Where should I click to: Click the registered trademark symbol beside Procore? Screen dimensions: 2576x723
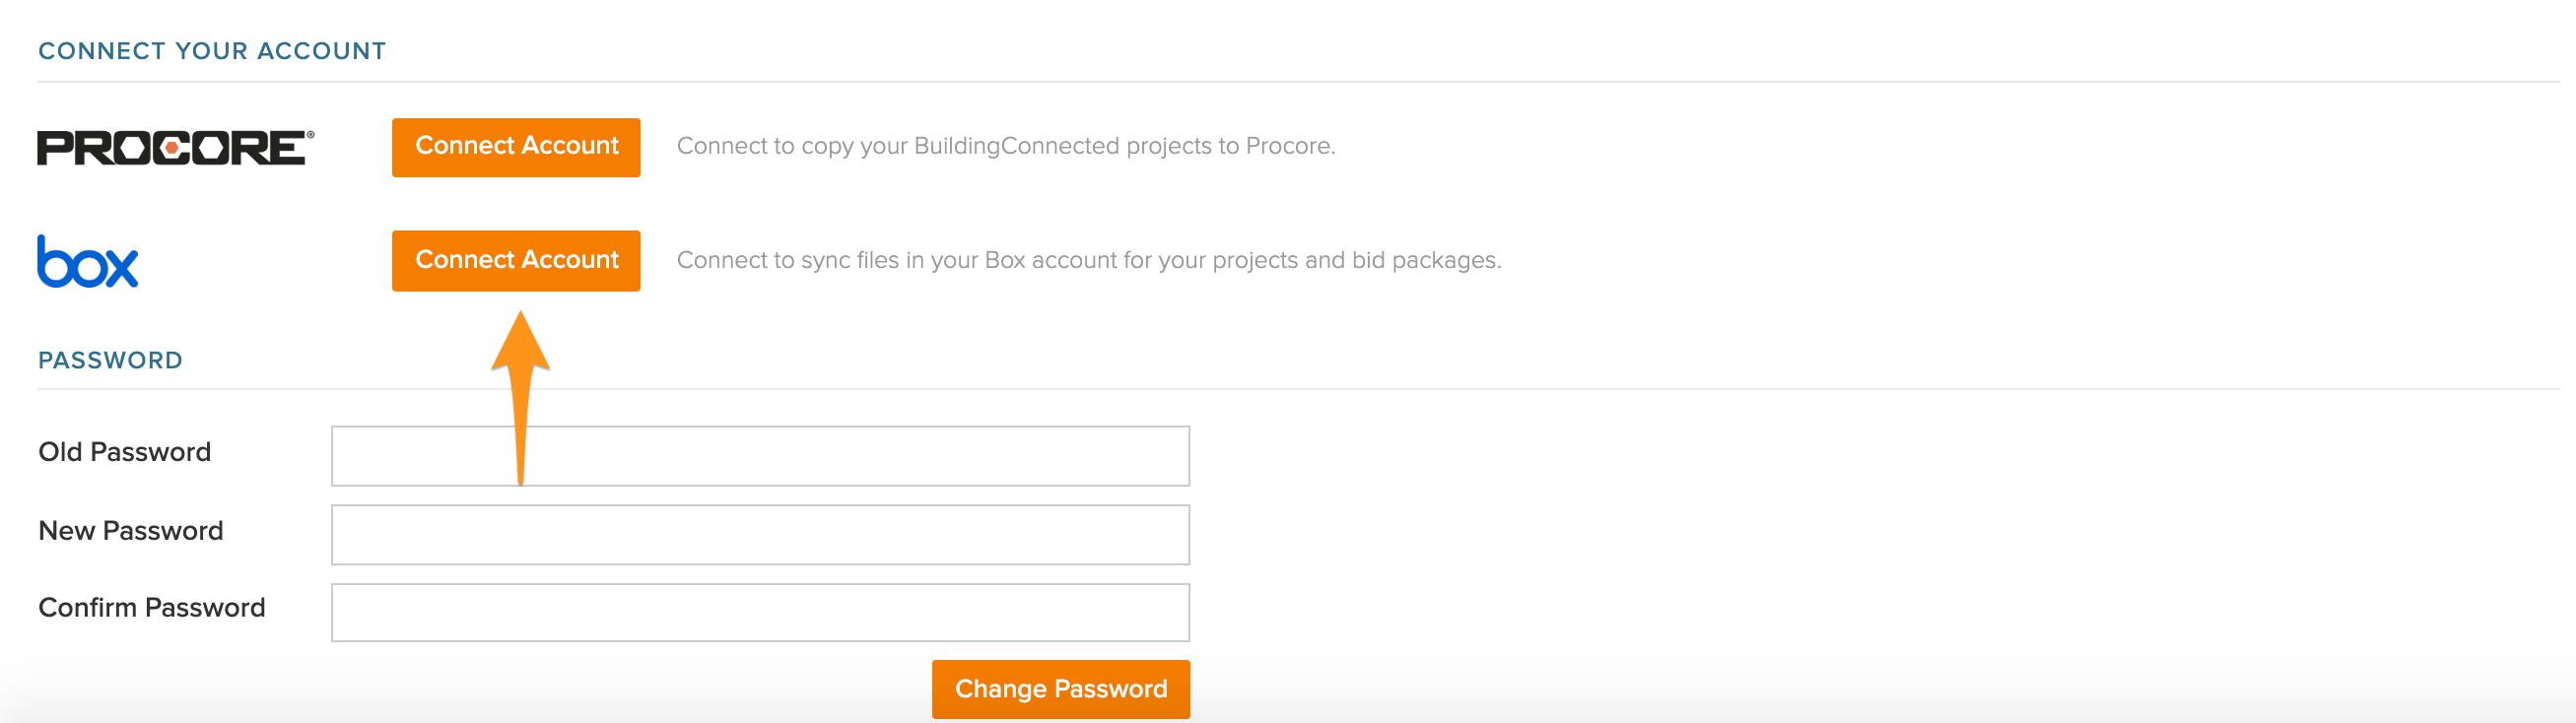pos(310,134)
